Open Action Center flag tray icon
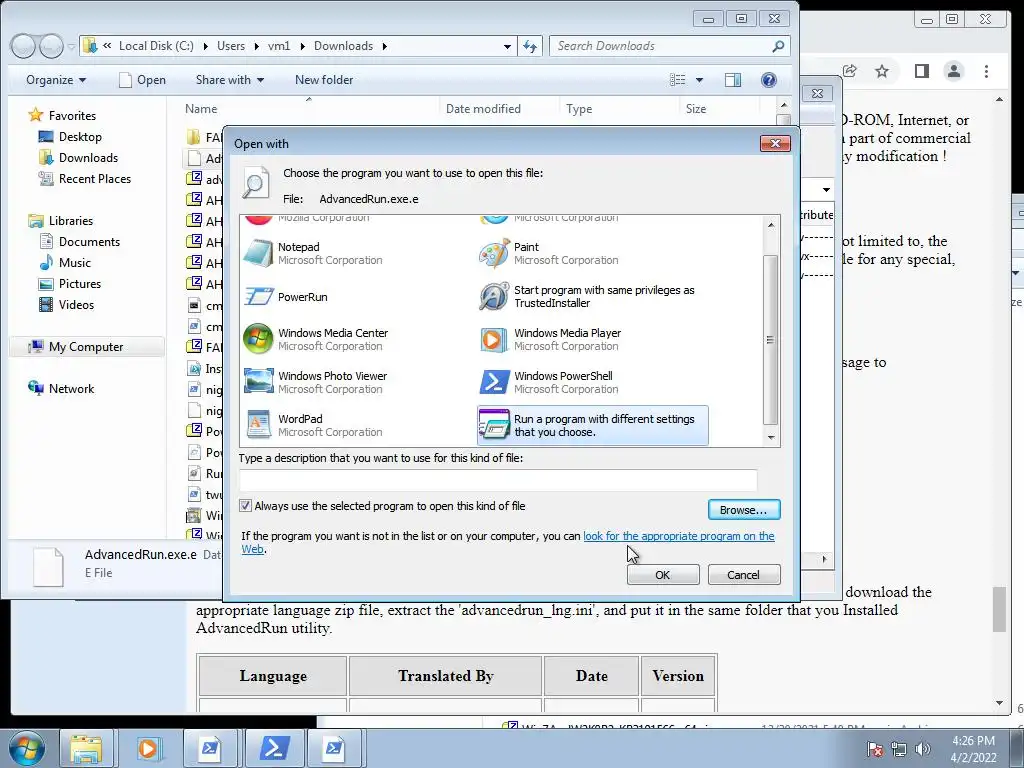Screen dimensions: 1024x768 (x=875, y=749)
